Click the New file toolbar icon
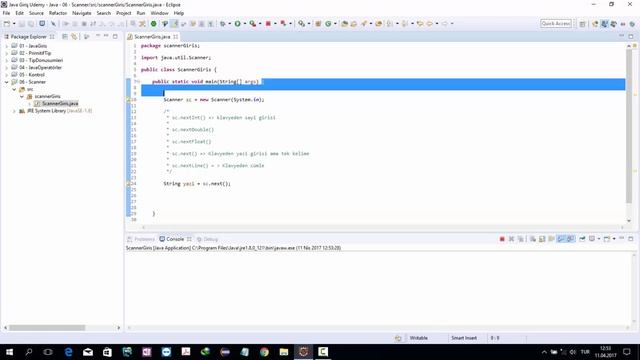Viewport: 640px width, 360px height. click(7, 24)
